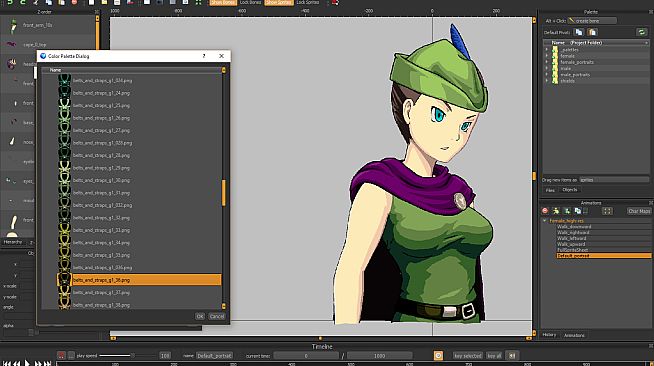Screen dimensions: 654x366
Task: Toggle the Lock Bones button
Action: (250, 2)
